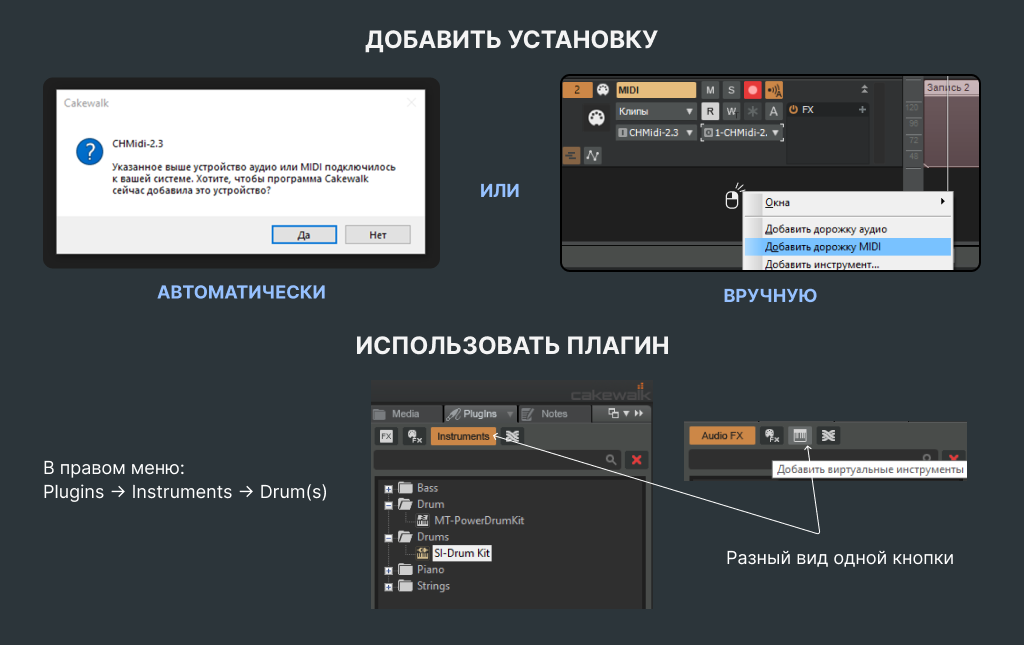Open the 1-CHMidi-2. output dropdown

tap(742, 133)
